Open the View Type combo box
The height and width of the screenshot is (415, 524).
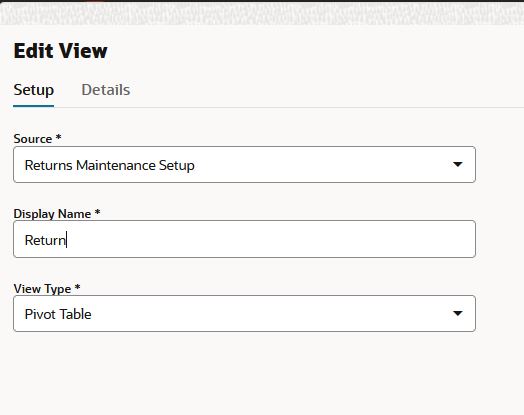tap(244, 313)
